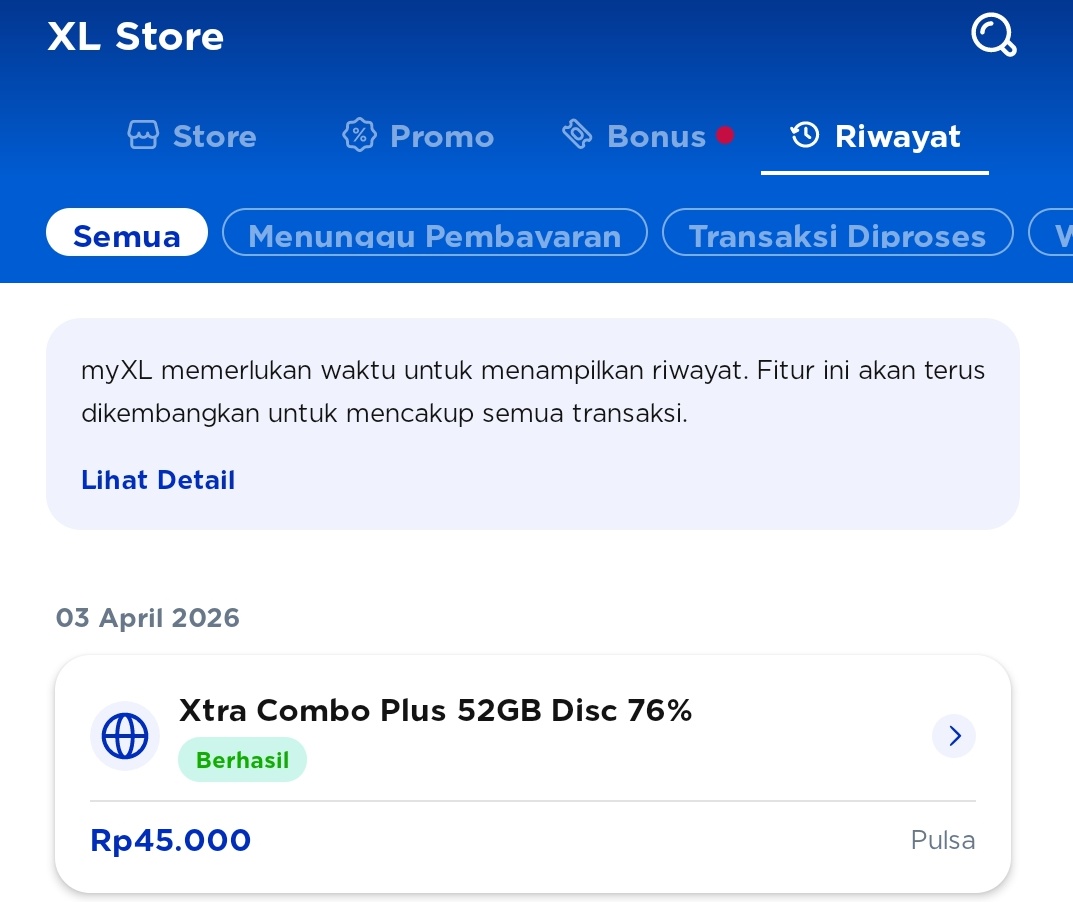1073x922 pixels.
Task: Activate the Transaksi Diproses filter
Action: pos(837,232)
